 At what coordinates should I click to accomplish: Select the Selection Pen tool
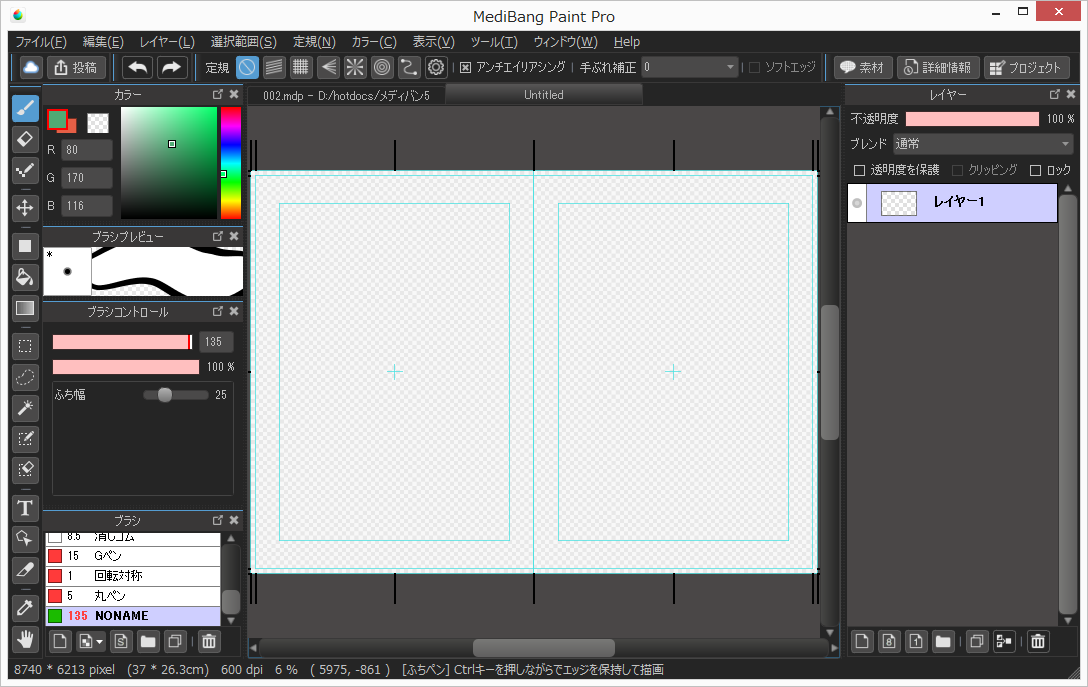(x=25, y=438)
